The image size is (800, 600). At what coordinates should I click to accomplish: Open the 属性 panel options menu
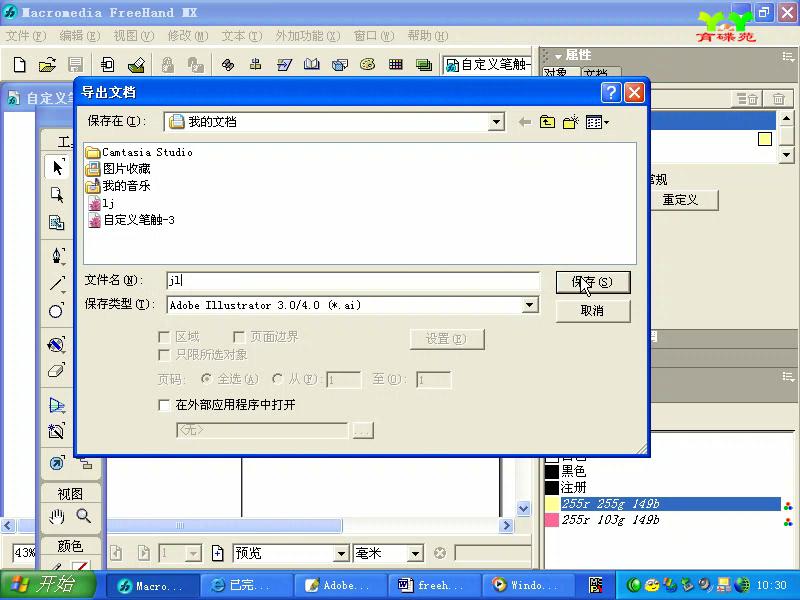coord(788,57)
